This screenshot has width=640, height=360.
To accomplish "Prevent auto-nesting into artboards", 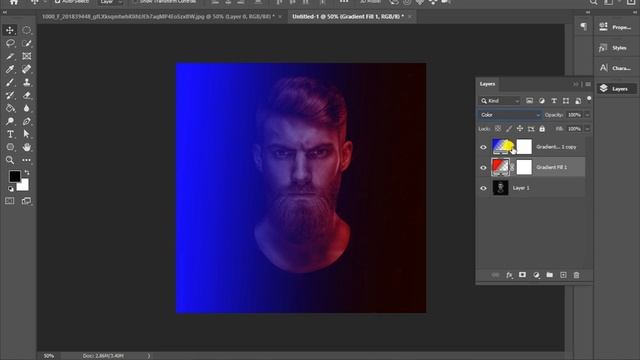I will pyautogui.click(x=531, y=129).
